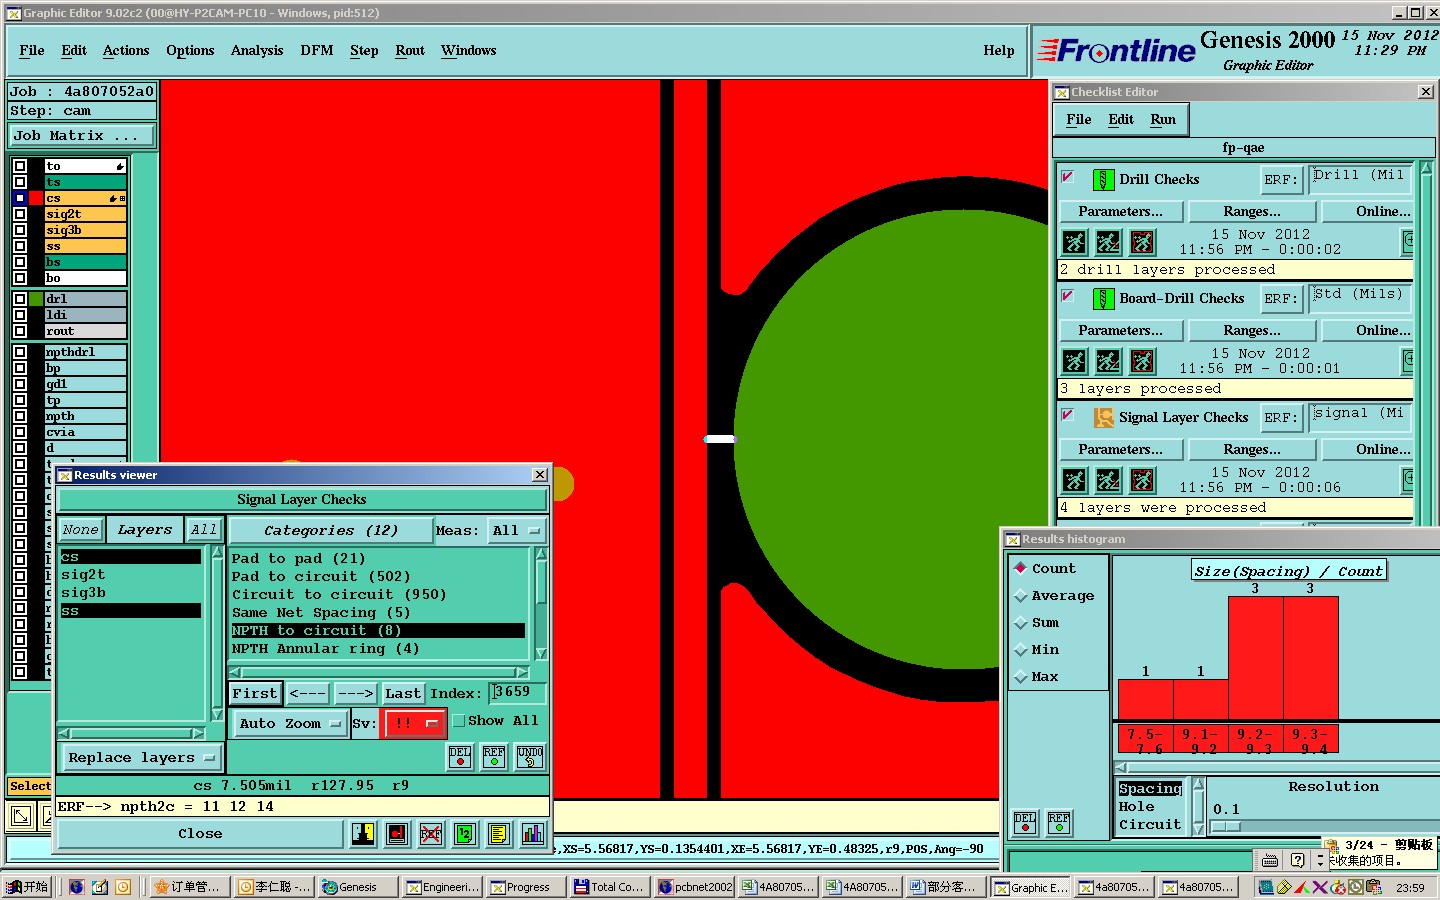Click red run icon under Drill Checks
1440x900 pixels.
coord(1142,242)
